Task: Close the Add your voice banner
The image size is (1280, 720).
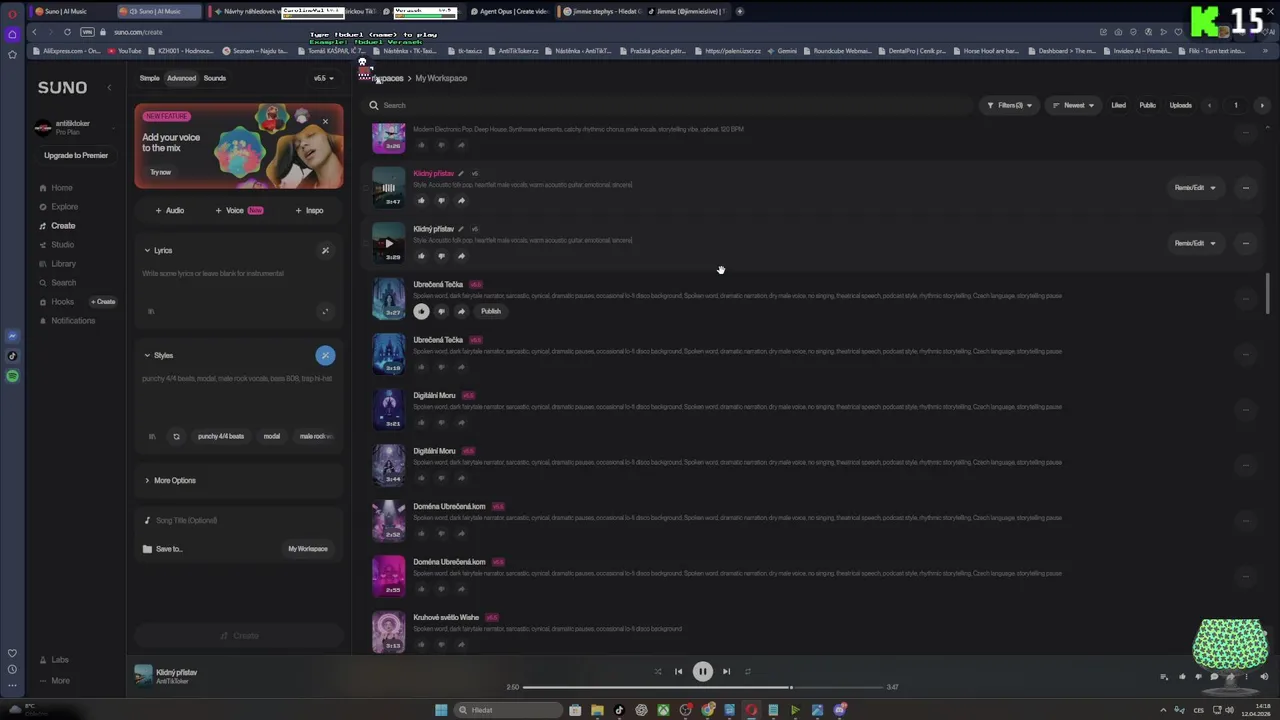Action: point(325,121)
